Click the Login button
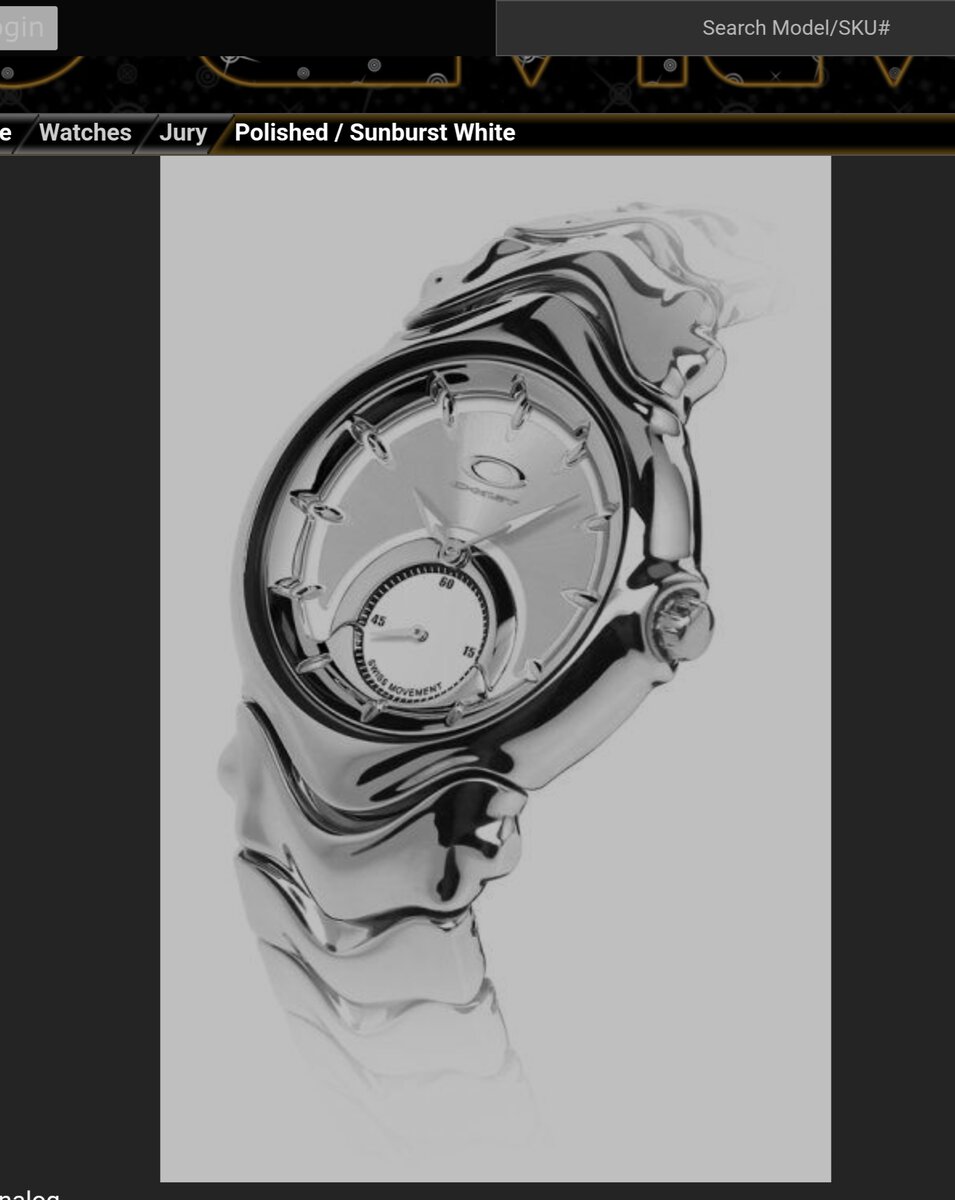Screen dimensions: 955x1200 click(x=27, y=28)
